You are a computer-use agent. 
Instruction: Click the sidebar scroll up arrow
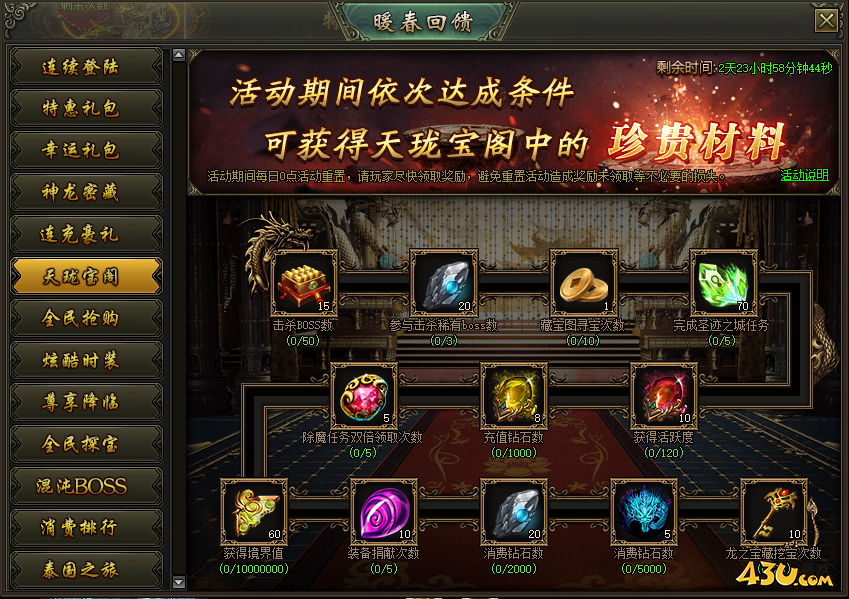[x=179, y=55]
